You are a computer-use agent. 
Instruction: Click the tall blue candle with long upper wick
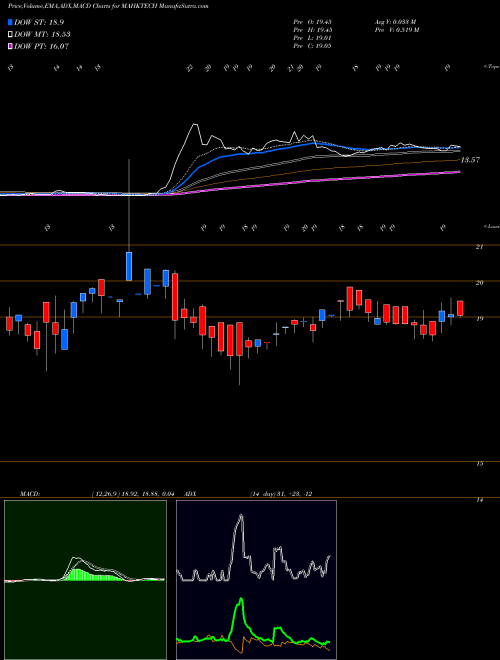[129, 266]
